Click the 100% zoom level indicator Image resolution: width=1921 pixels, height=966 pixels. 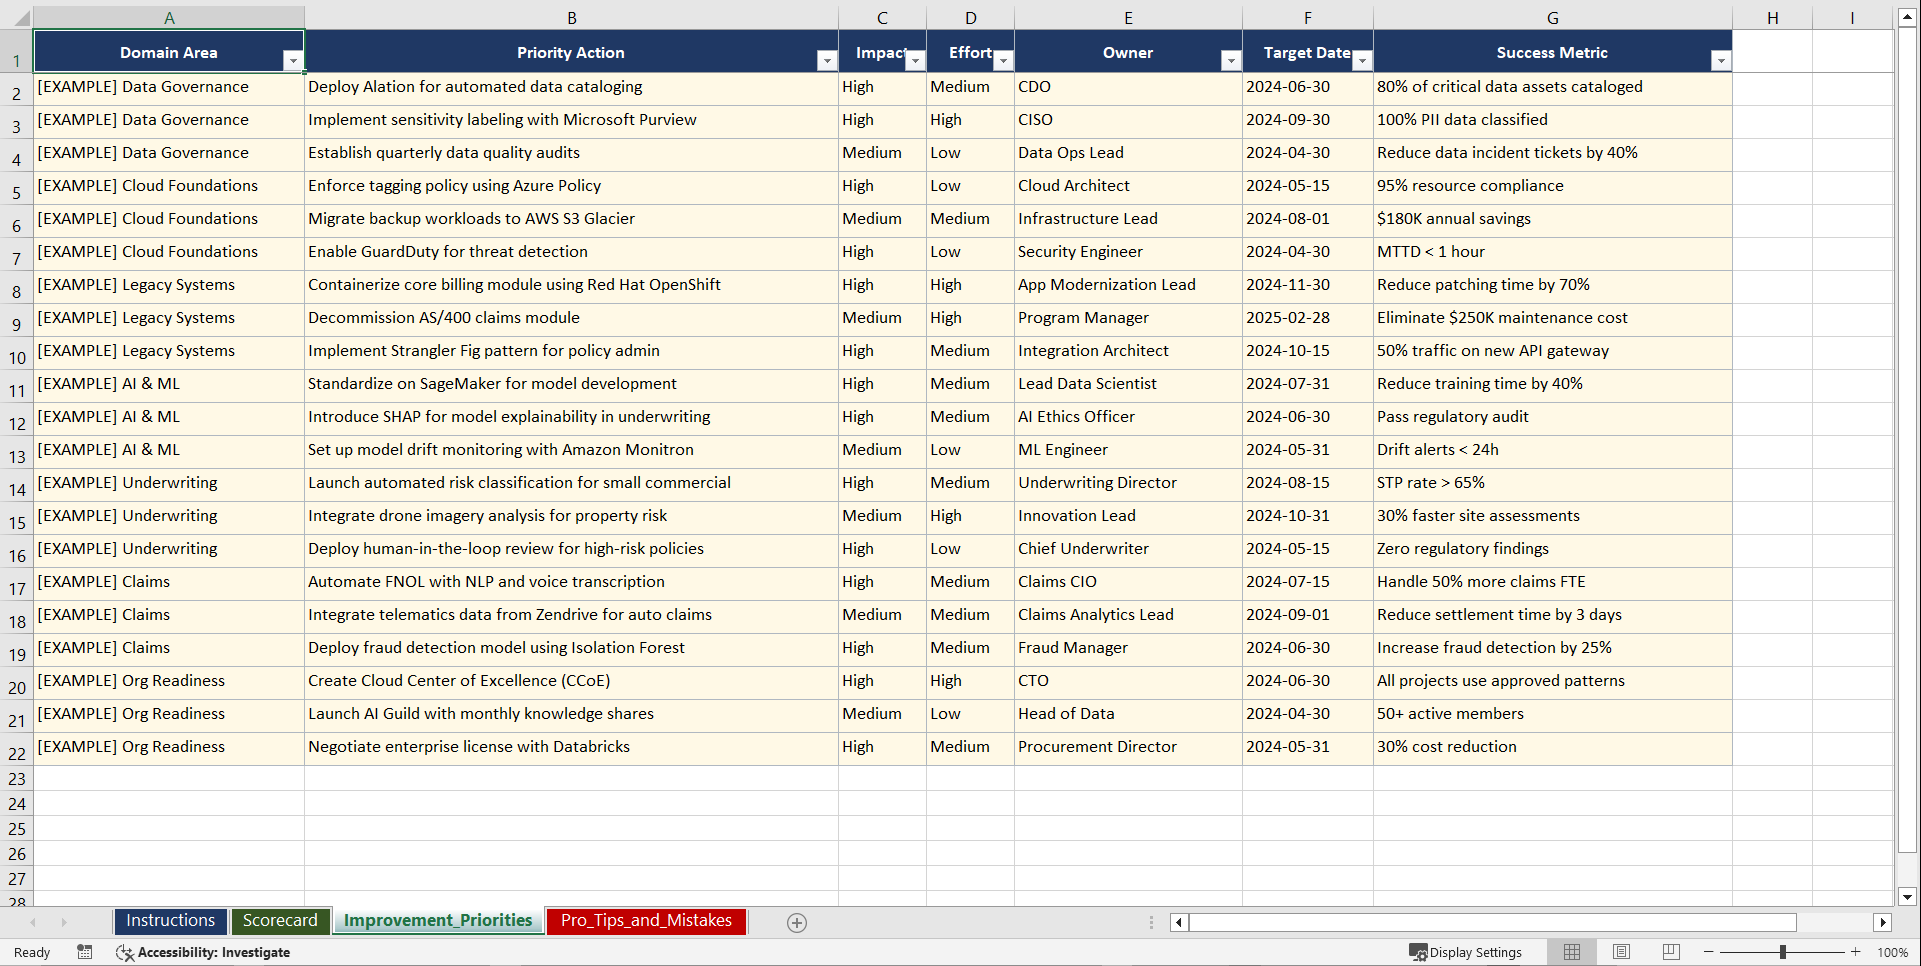pyautogui.click(x=1893, y=952)
